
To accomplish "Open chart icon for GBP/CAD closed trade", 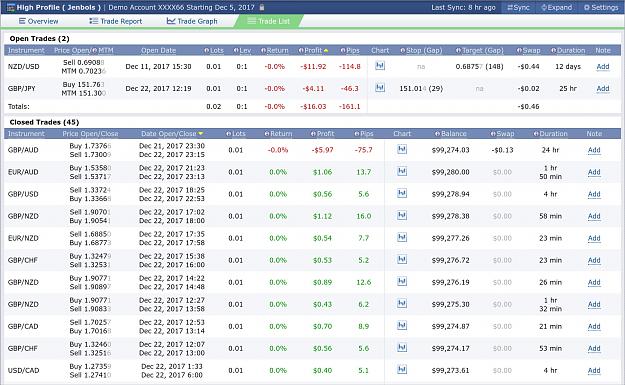I will pos(402,326).
